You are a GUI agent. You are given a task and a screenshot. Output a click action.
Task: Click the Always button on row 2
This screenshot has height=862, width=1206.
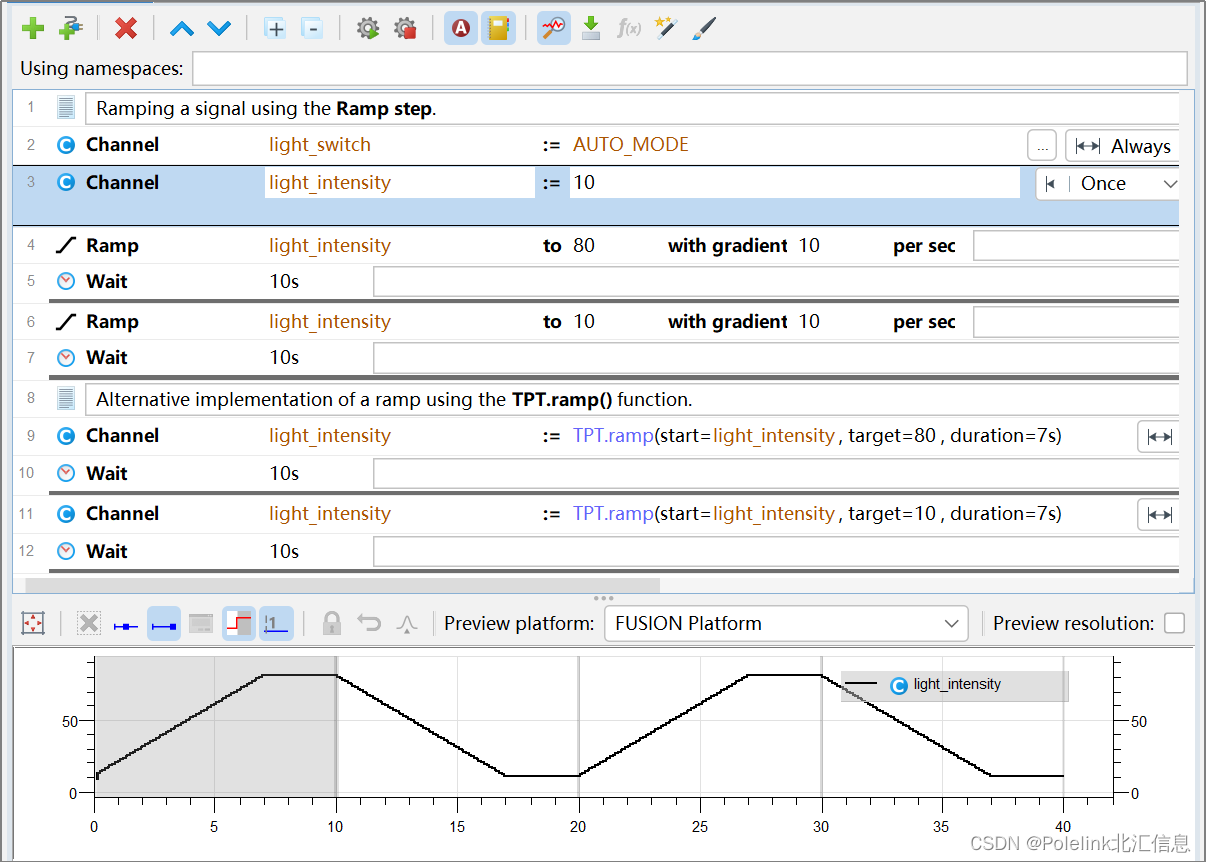1123,146
